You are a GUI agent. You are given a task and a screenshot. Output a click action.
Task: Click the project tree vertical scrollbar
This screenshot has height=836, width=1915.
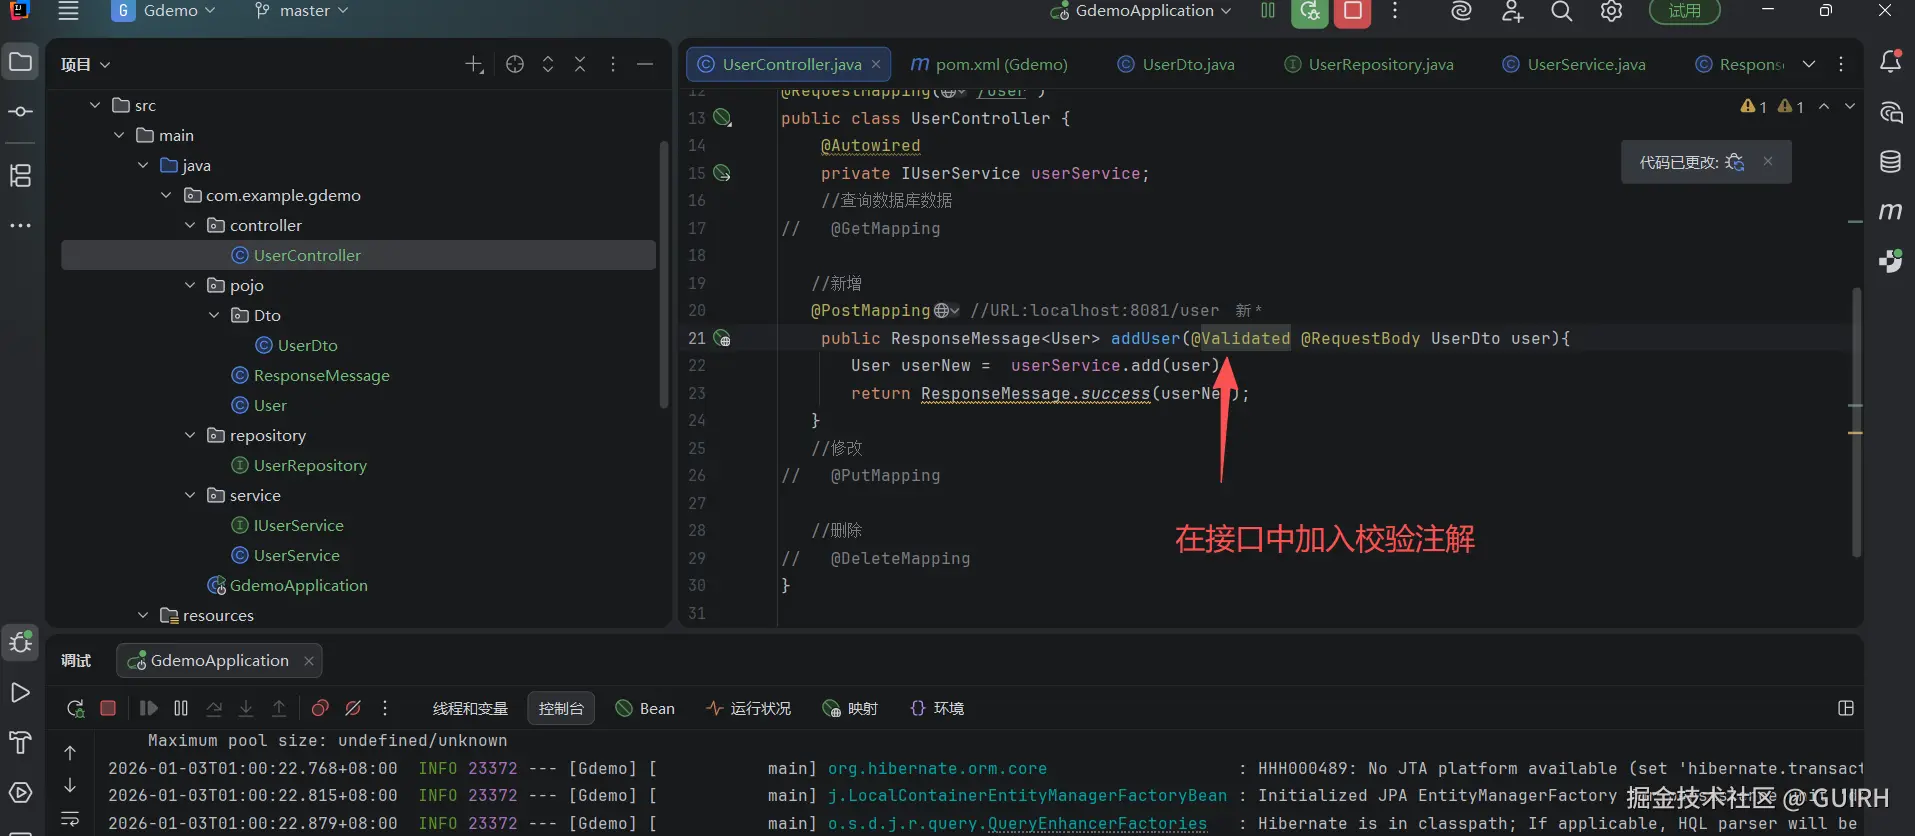tap(663, 275)
